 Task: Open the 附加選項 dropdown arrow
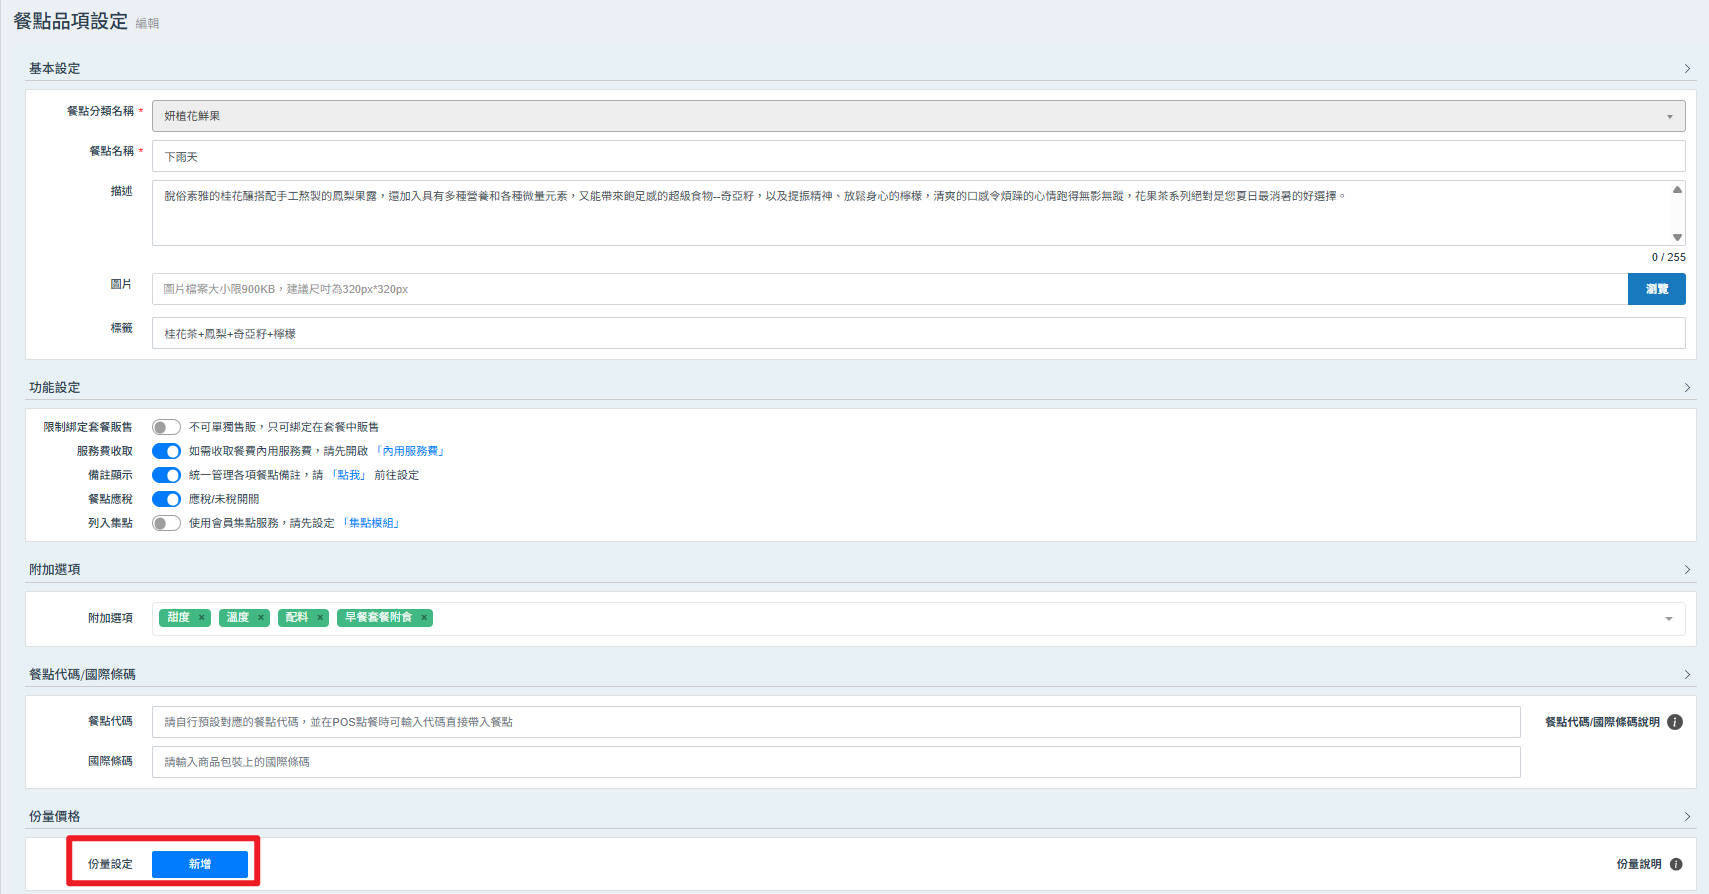pyautogui.click(x=1668, y=619)
